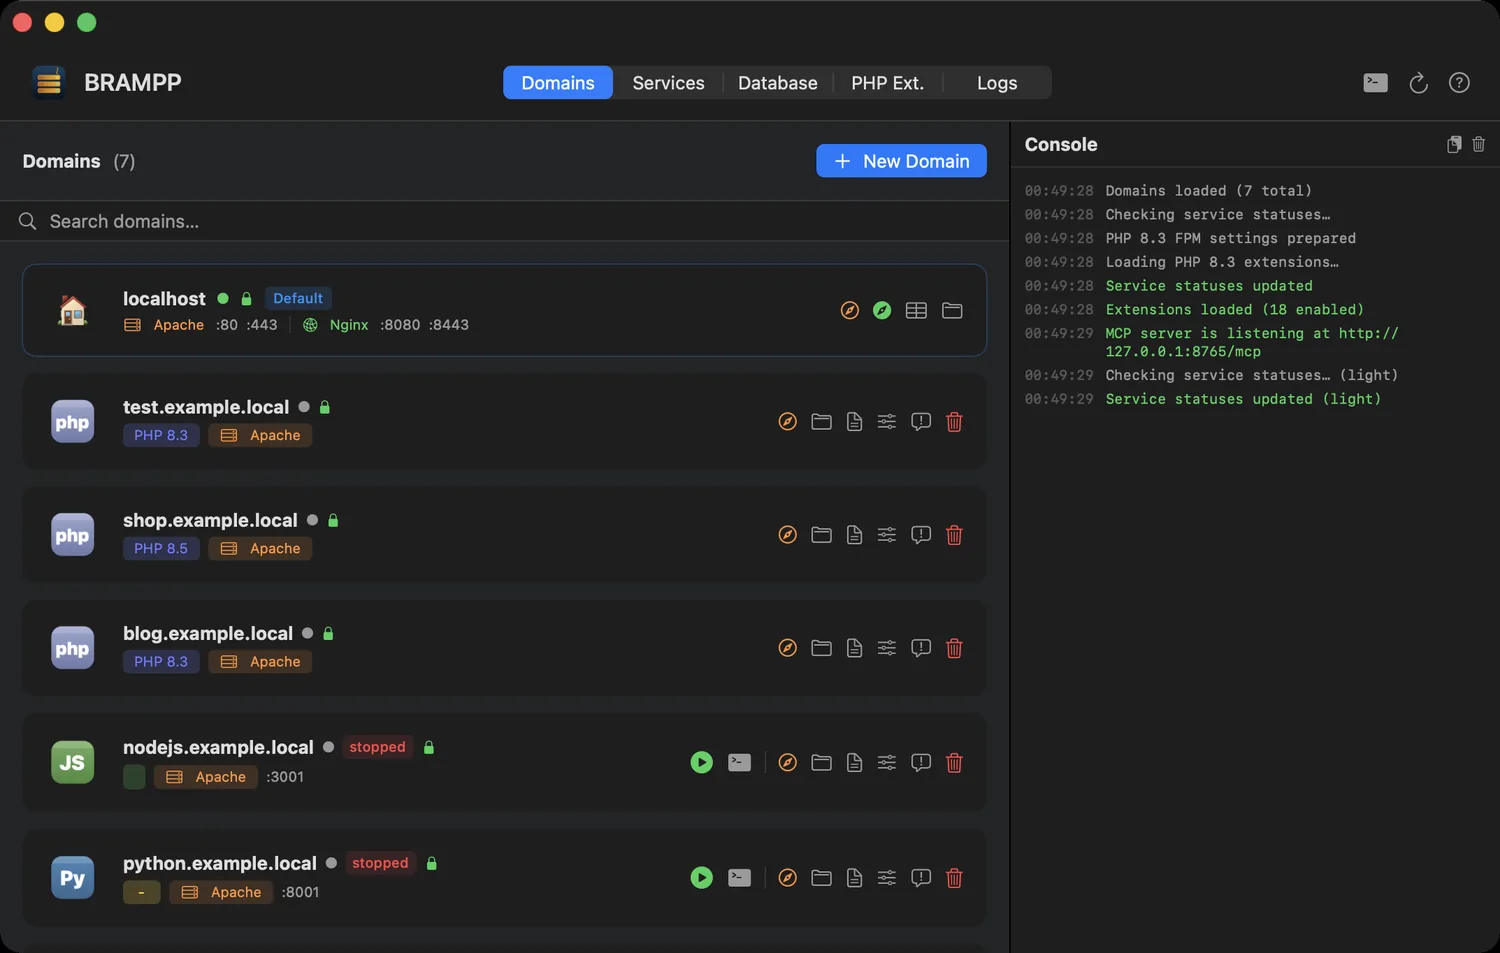The width and height of the screenshot is (1500, 953).
Task: Click the BRAMPP logo icon
Action: 48,83
